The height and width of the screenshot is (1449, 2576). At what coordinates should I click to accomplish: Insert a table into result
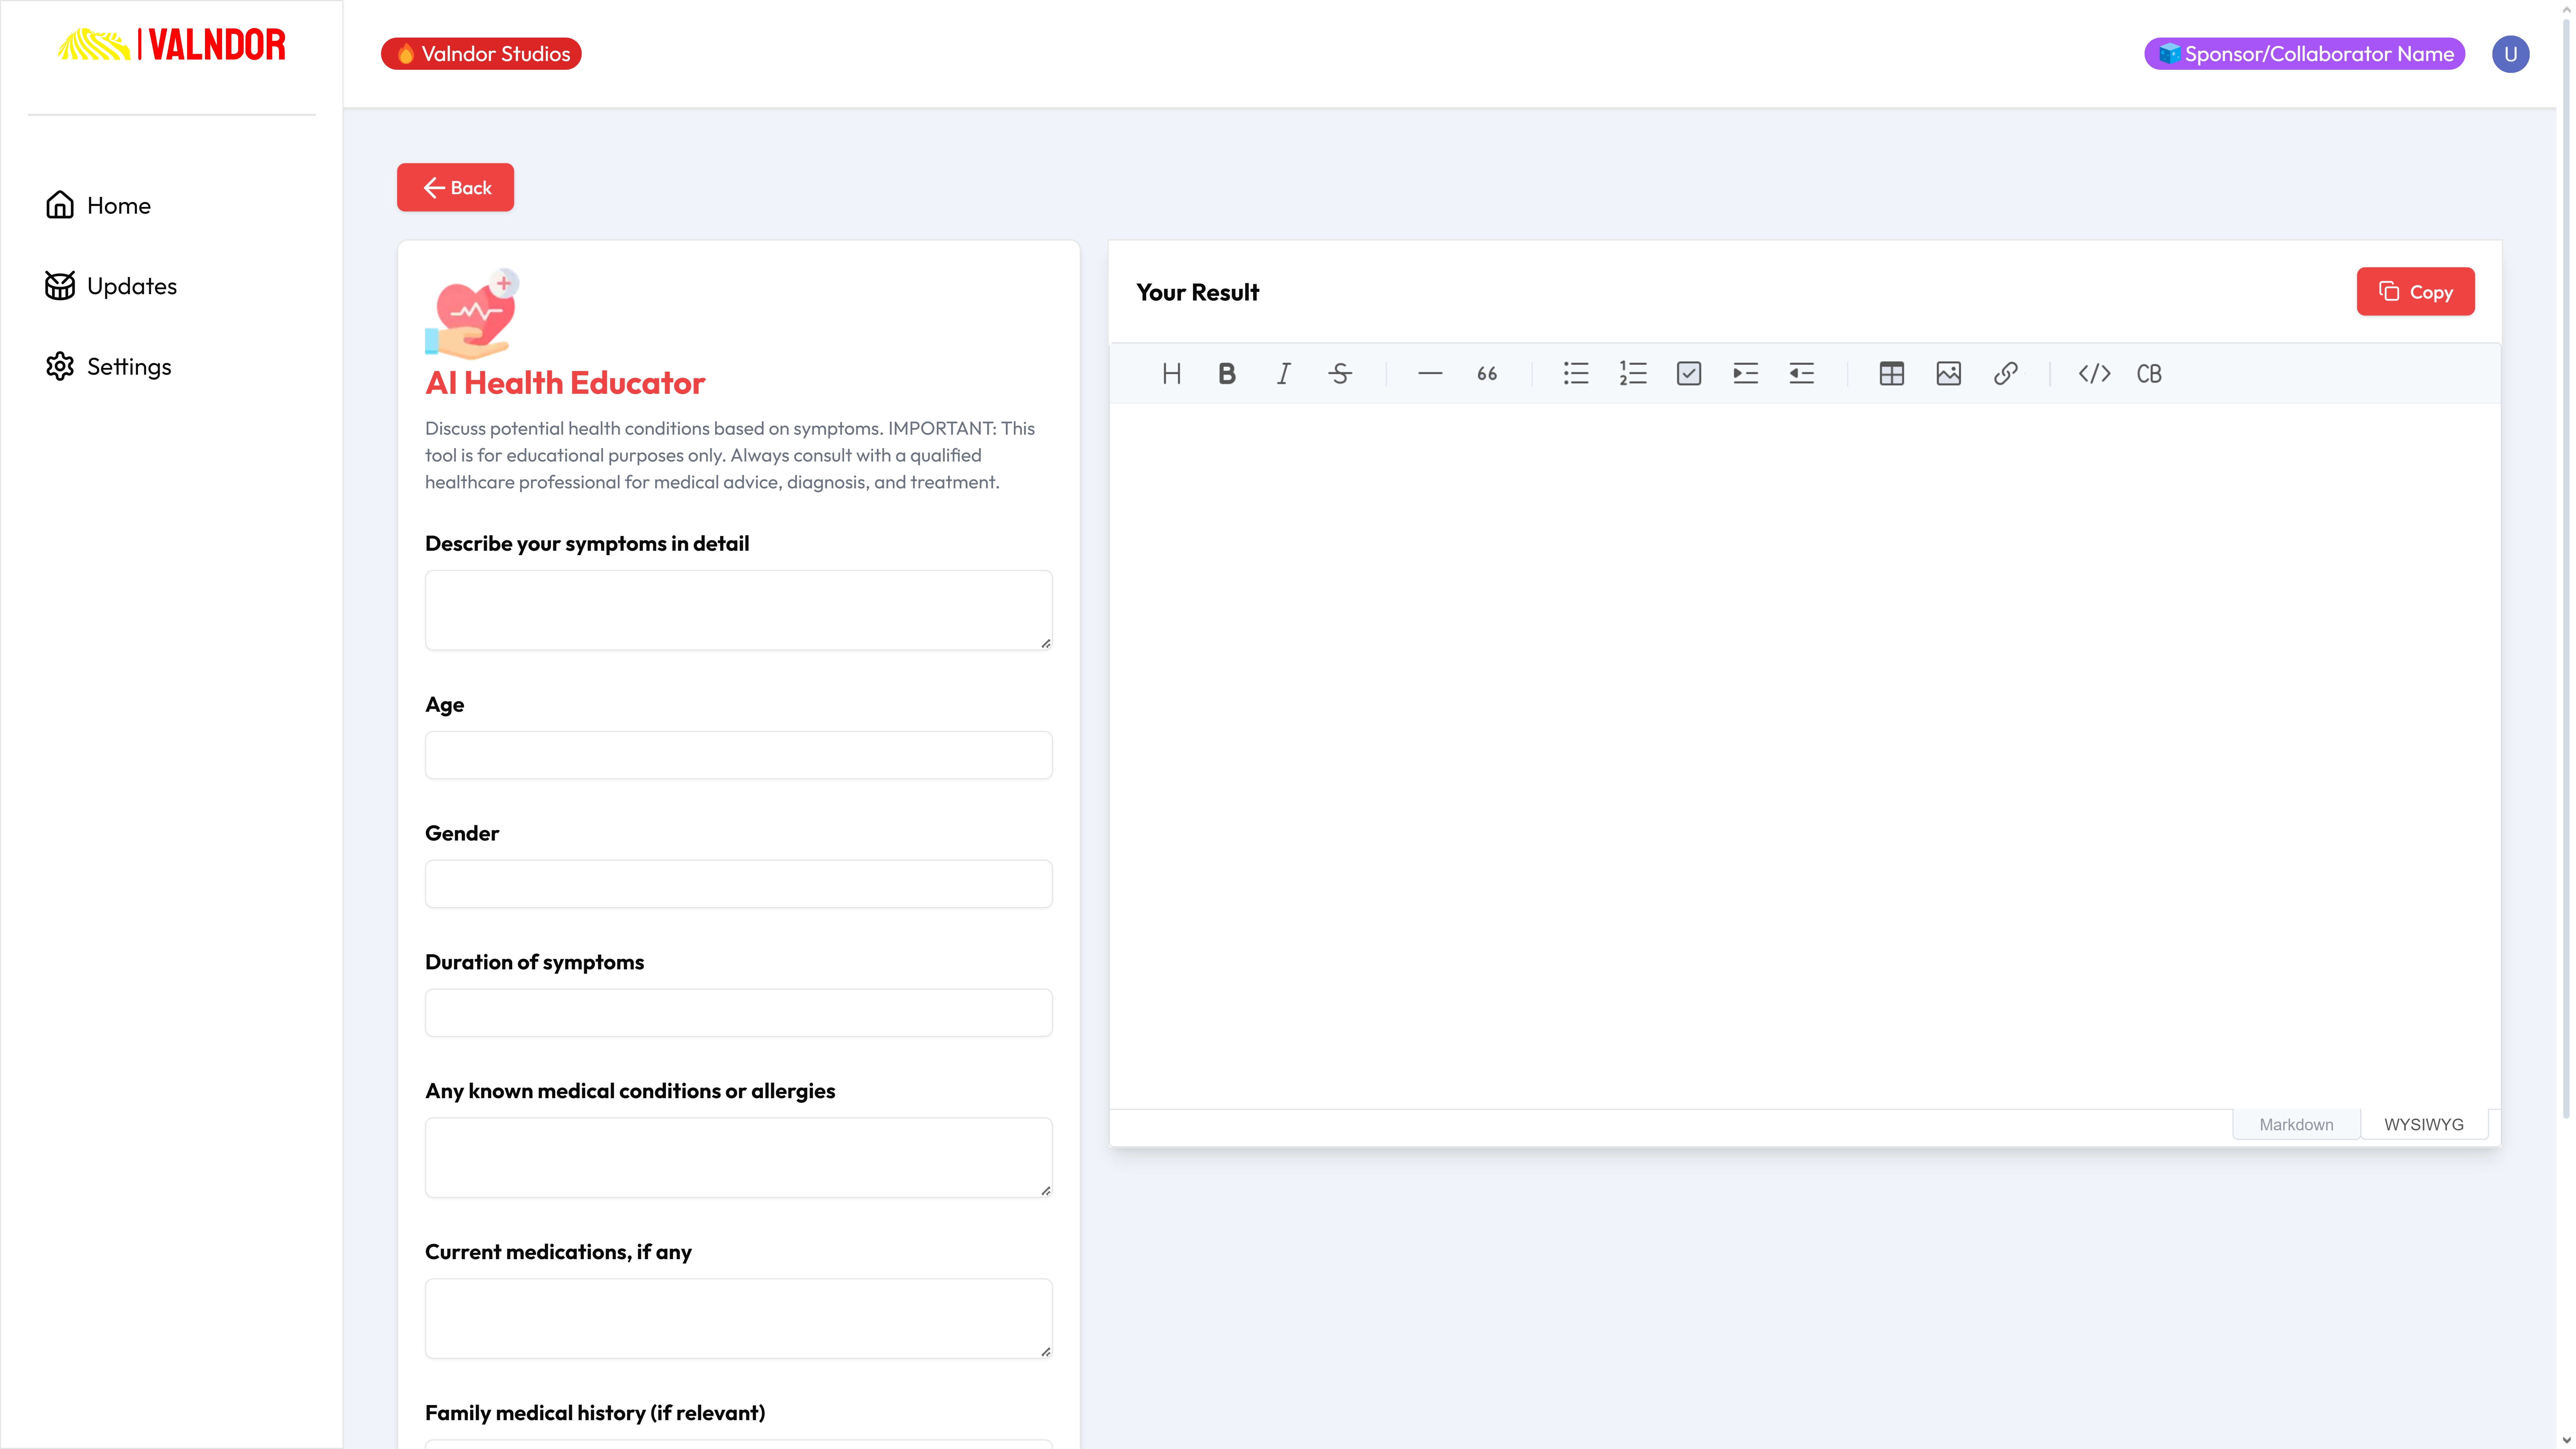click(1892, 374)
